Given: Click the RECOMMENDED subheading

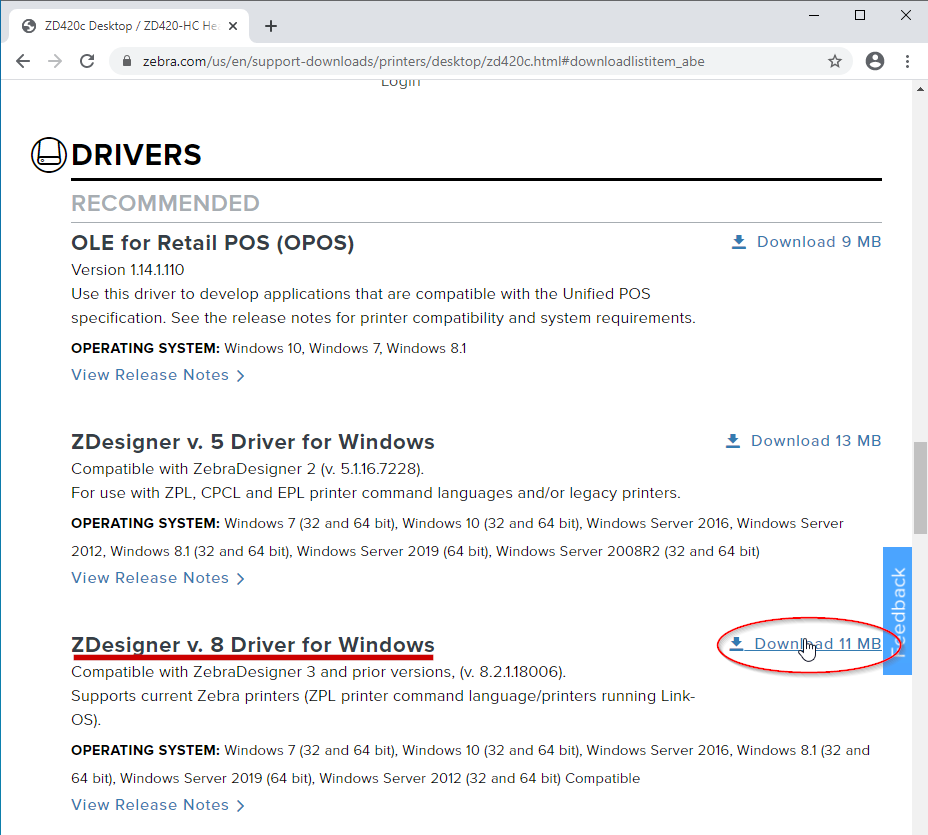Looking at the screenshot, I should [165, 203].
